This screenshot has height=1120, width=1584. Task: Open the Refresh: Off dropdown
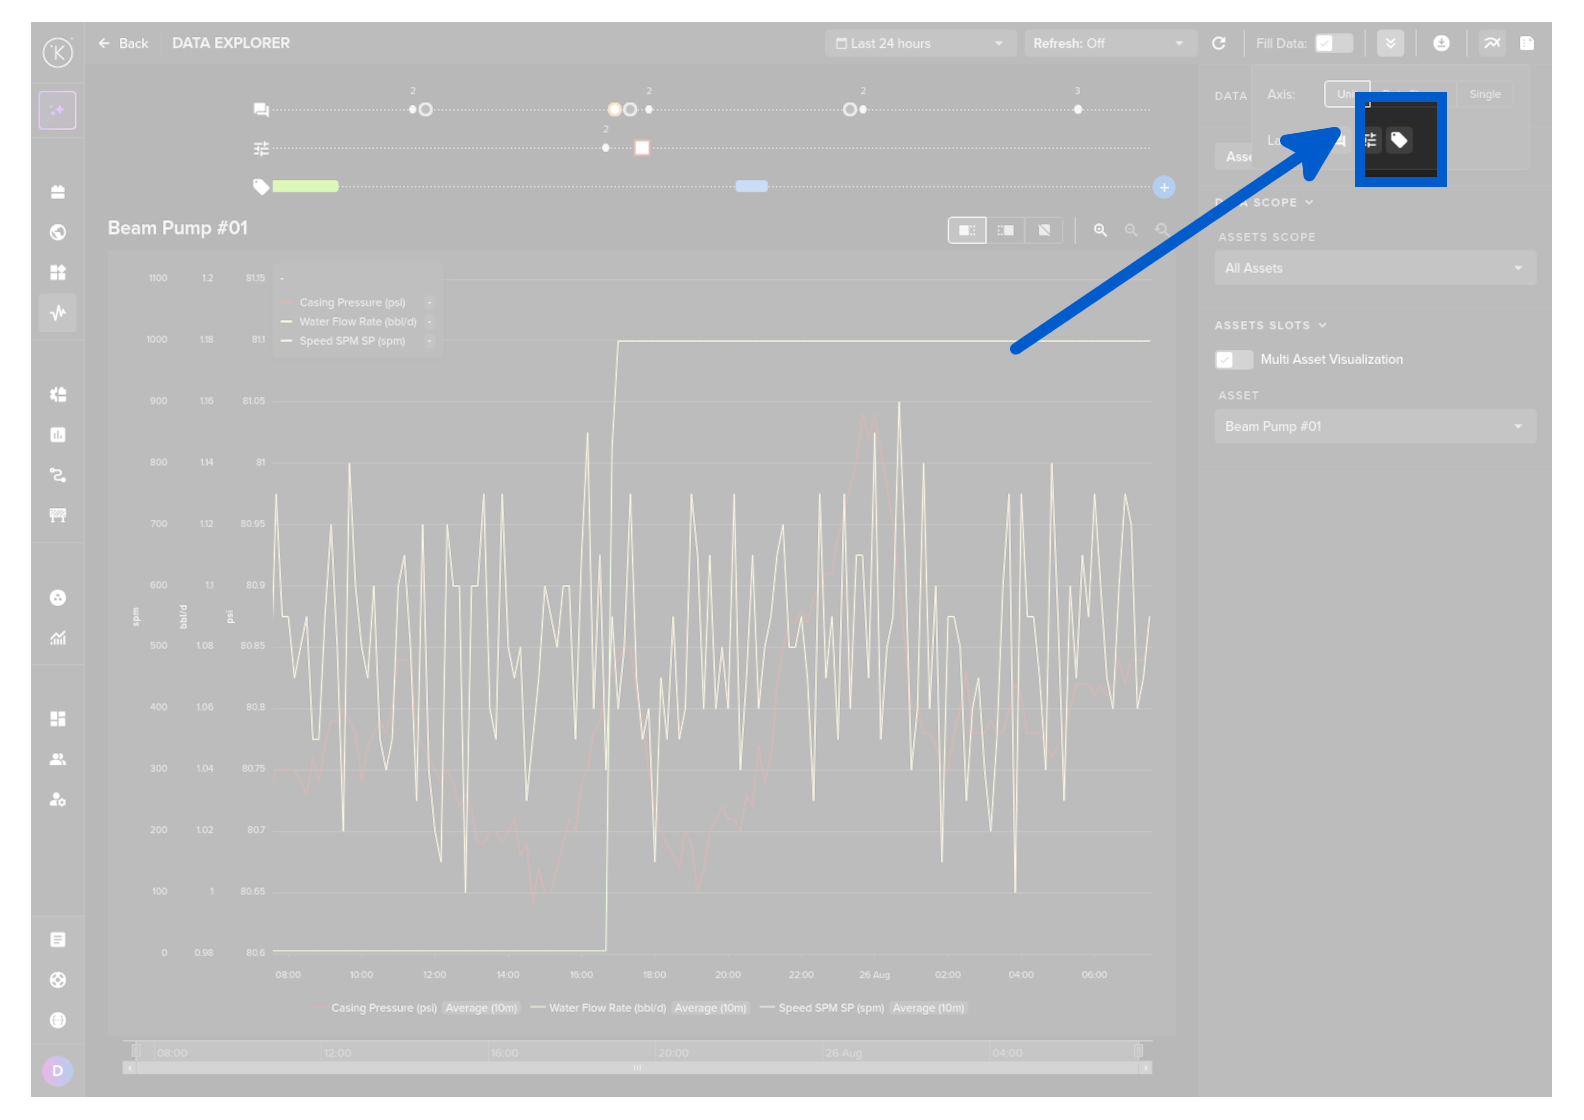tap(1108, 44)
